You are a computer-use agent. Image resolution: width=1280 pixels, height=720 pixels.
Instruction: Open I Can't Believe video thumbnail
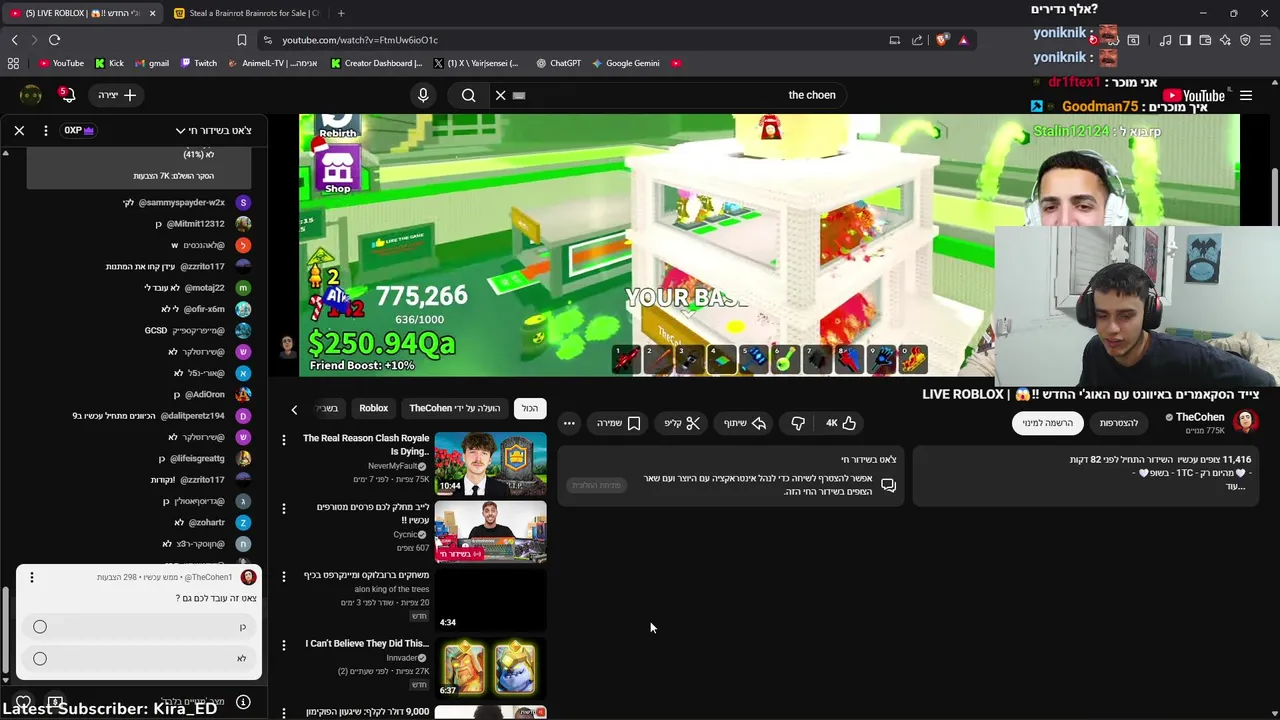[x=490, y=668]
